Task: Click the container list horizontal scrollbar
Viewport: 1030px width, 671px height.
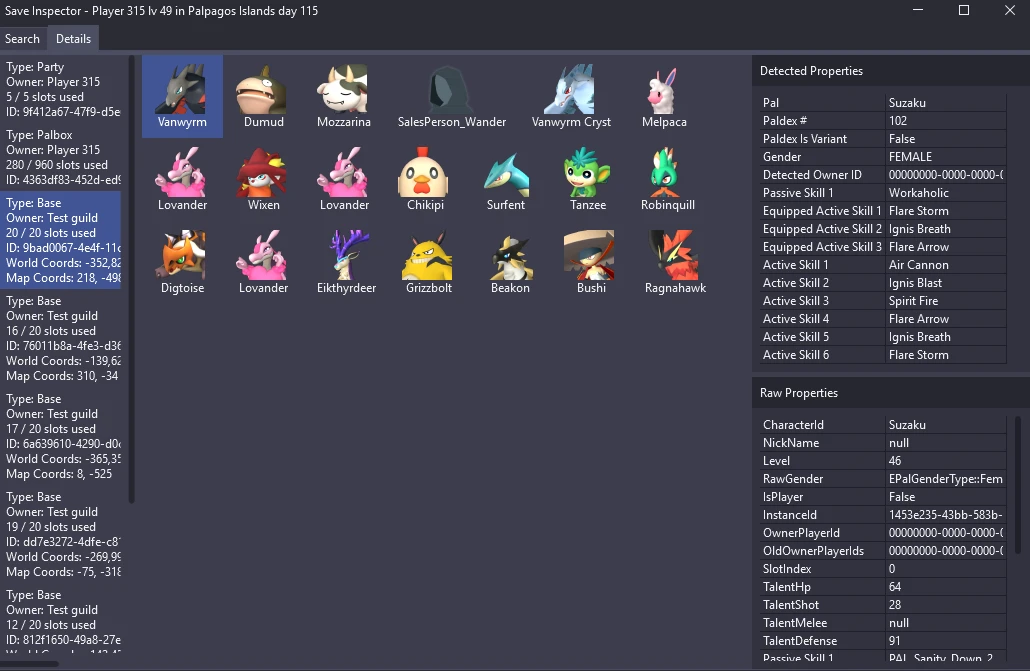Action: click(x=29, y=664)
